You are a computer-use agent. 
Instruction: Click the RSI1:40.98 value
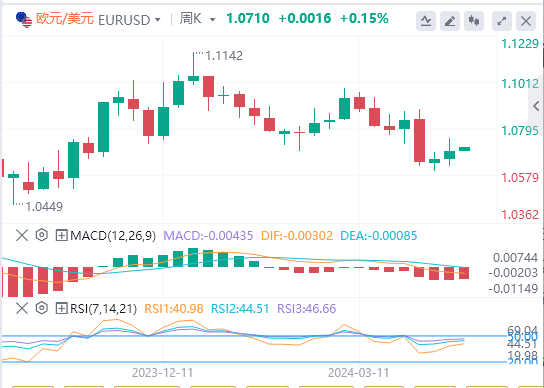tap(174, 309)
